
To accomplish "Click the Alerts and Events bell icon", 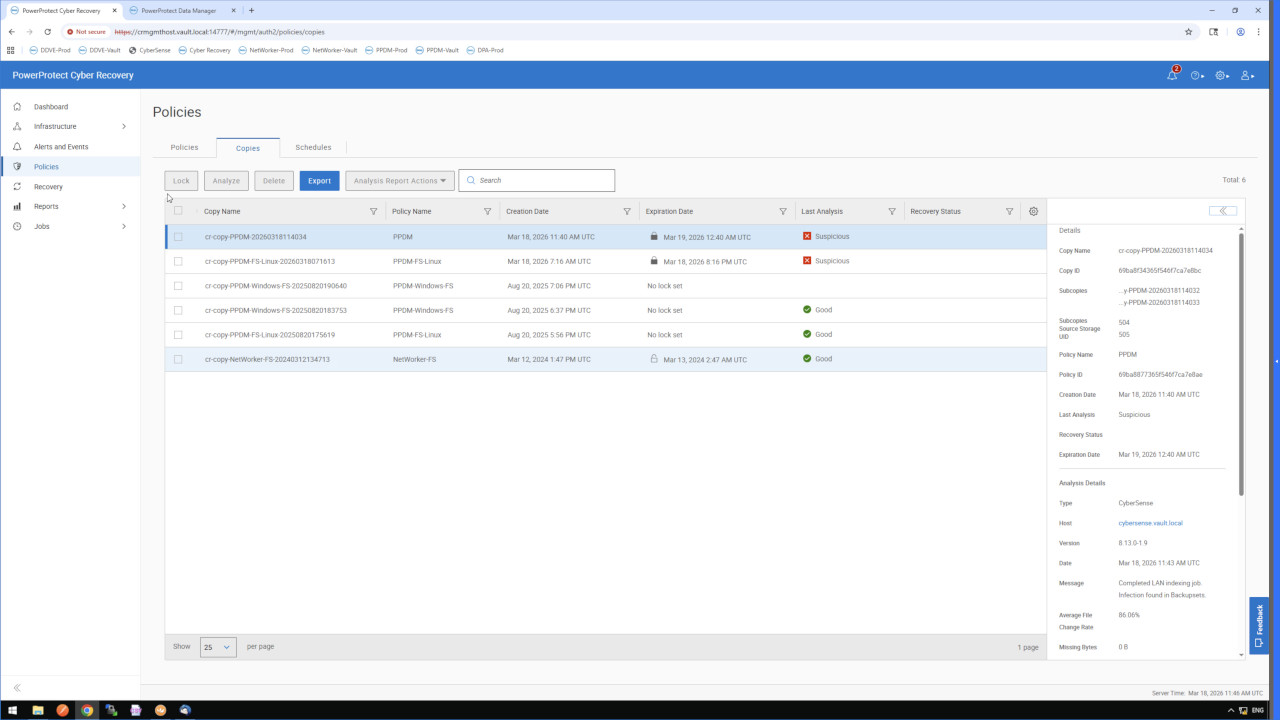I will (17, 147).
